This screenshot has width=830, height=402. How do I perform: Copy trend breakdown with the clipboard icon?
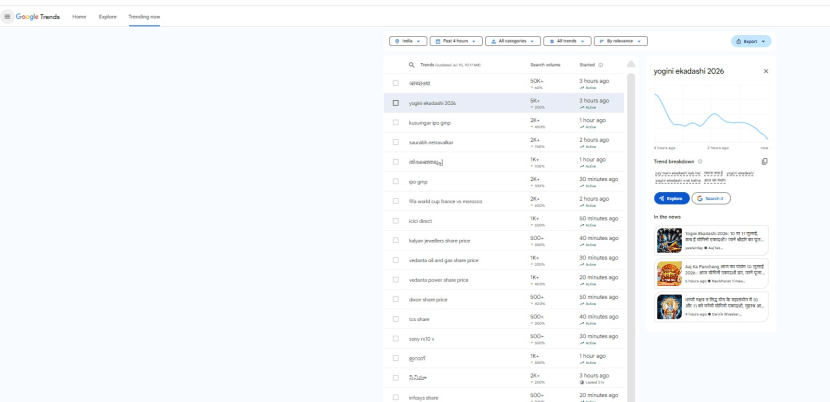pos(764,162)
